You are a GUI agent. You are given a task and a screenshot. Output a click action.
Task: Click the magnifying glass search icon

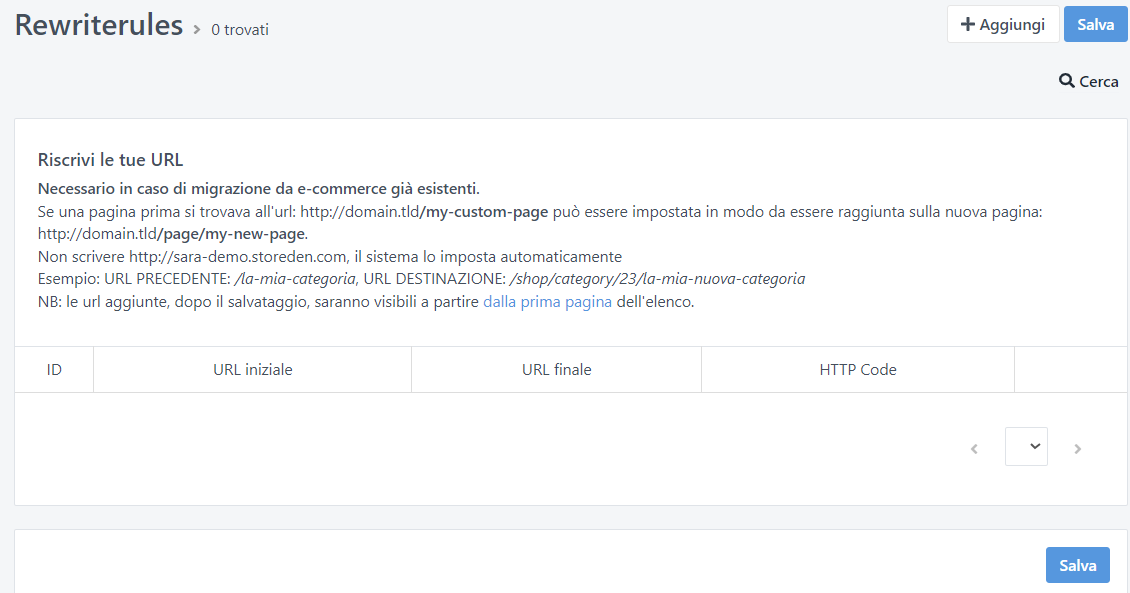click(1066, 81)
